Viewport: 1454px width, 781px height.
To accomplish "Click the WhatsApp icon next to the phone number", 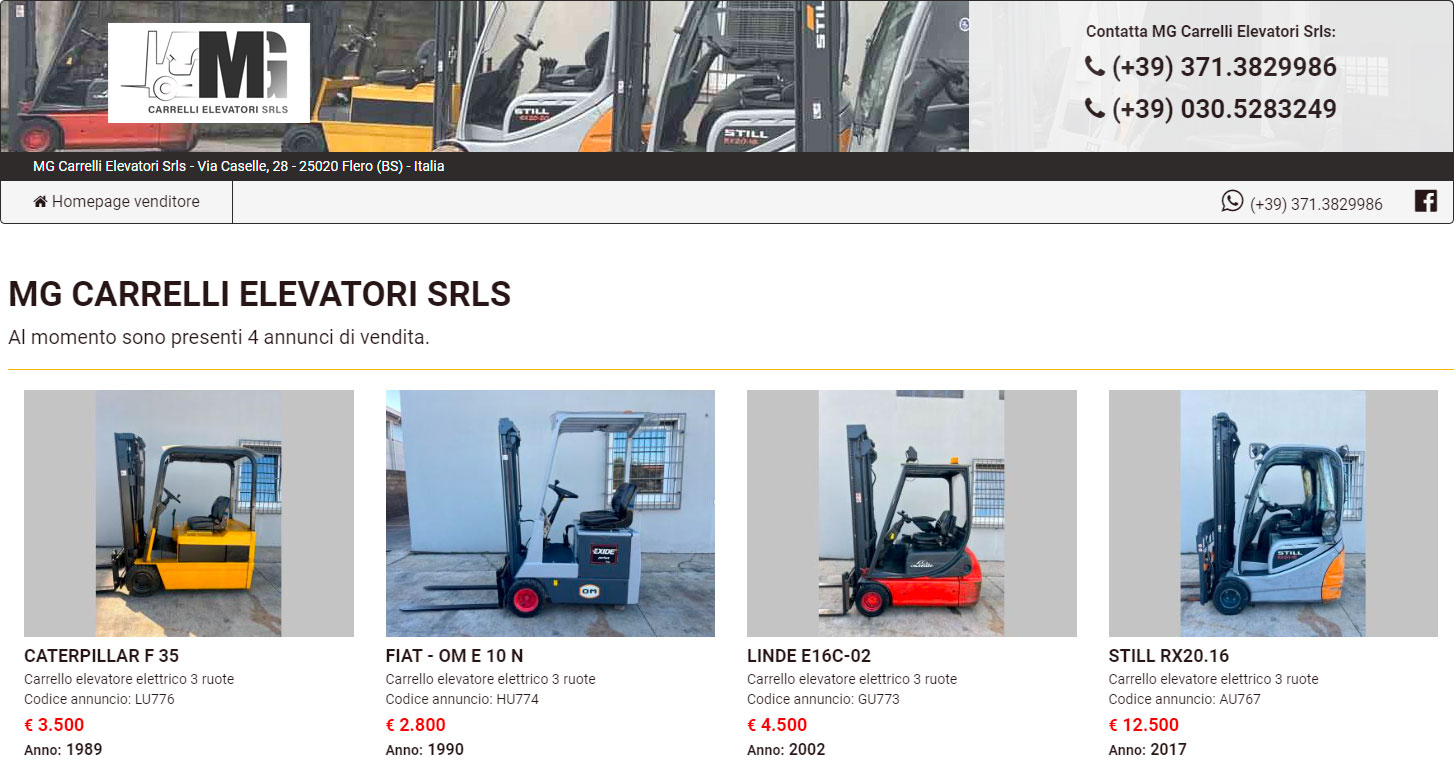I will pos(1232,201).
